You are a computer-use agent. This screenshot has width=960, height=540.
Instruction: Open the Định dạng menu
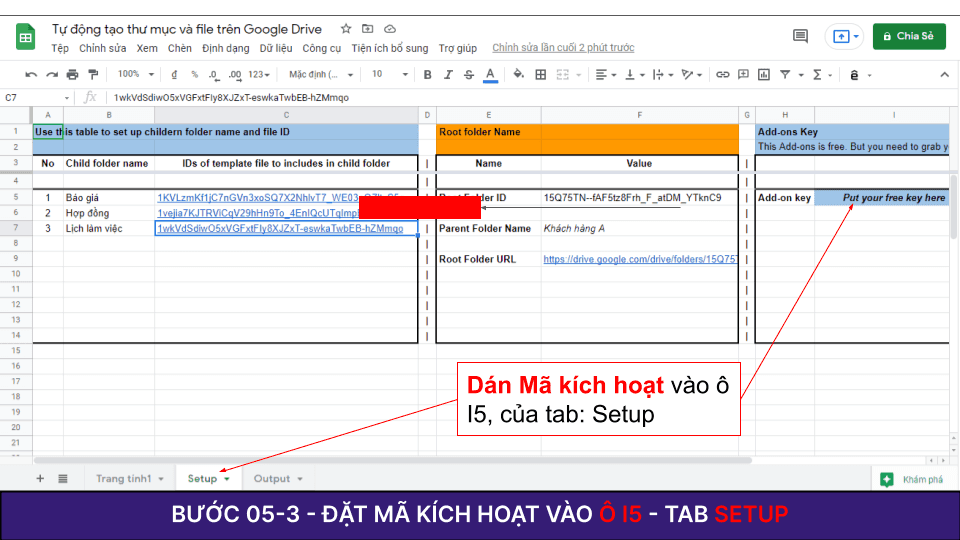click(x=225, y=48)
